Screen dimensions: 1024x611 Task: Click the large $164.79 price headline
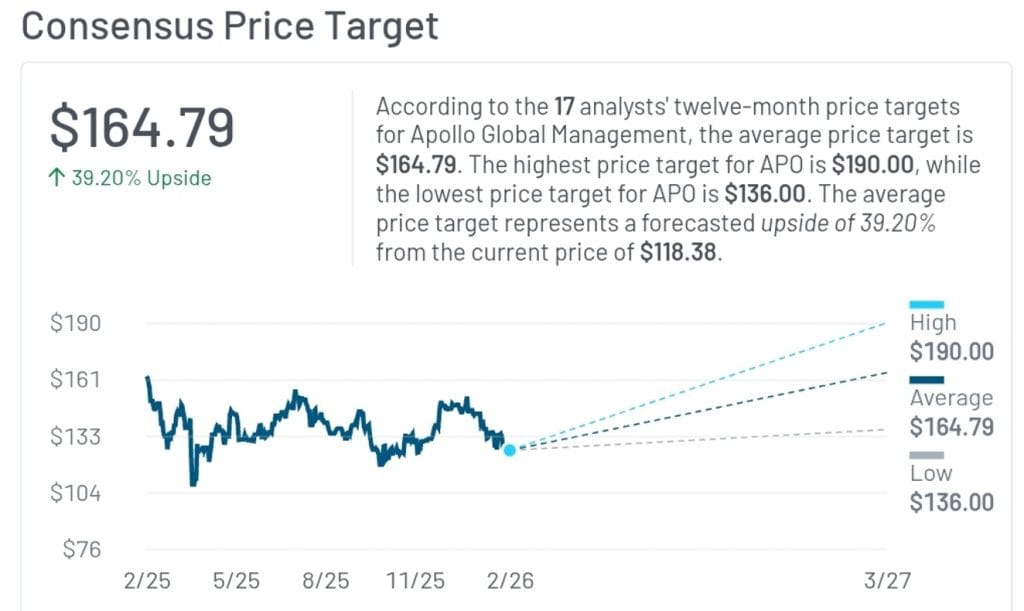tap(142, 128)
